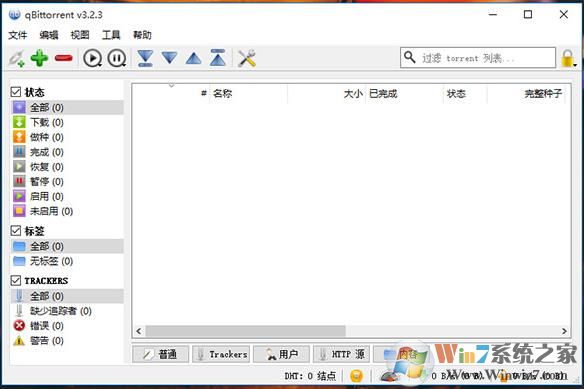The width and height of the screenshot is (584, 389).
Task: Click horizontal scrollbar left arrow
Action: click(139, 331)
